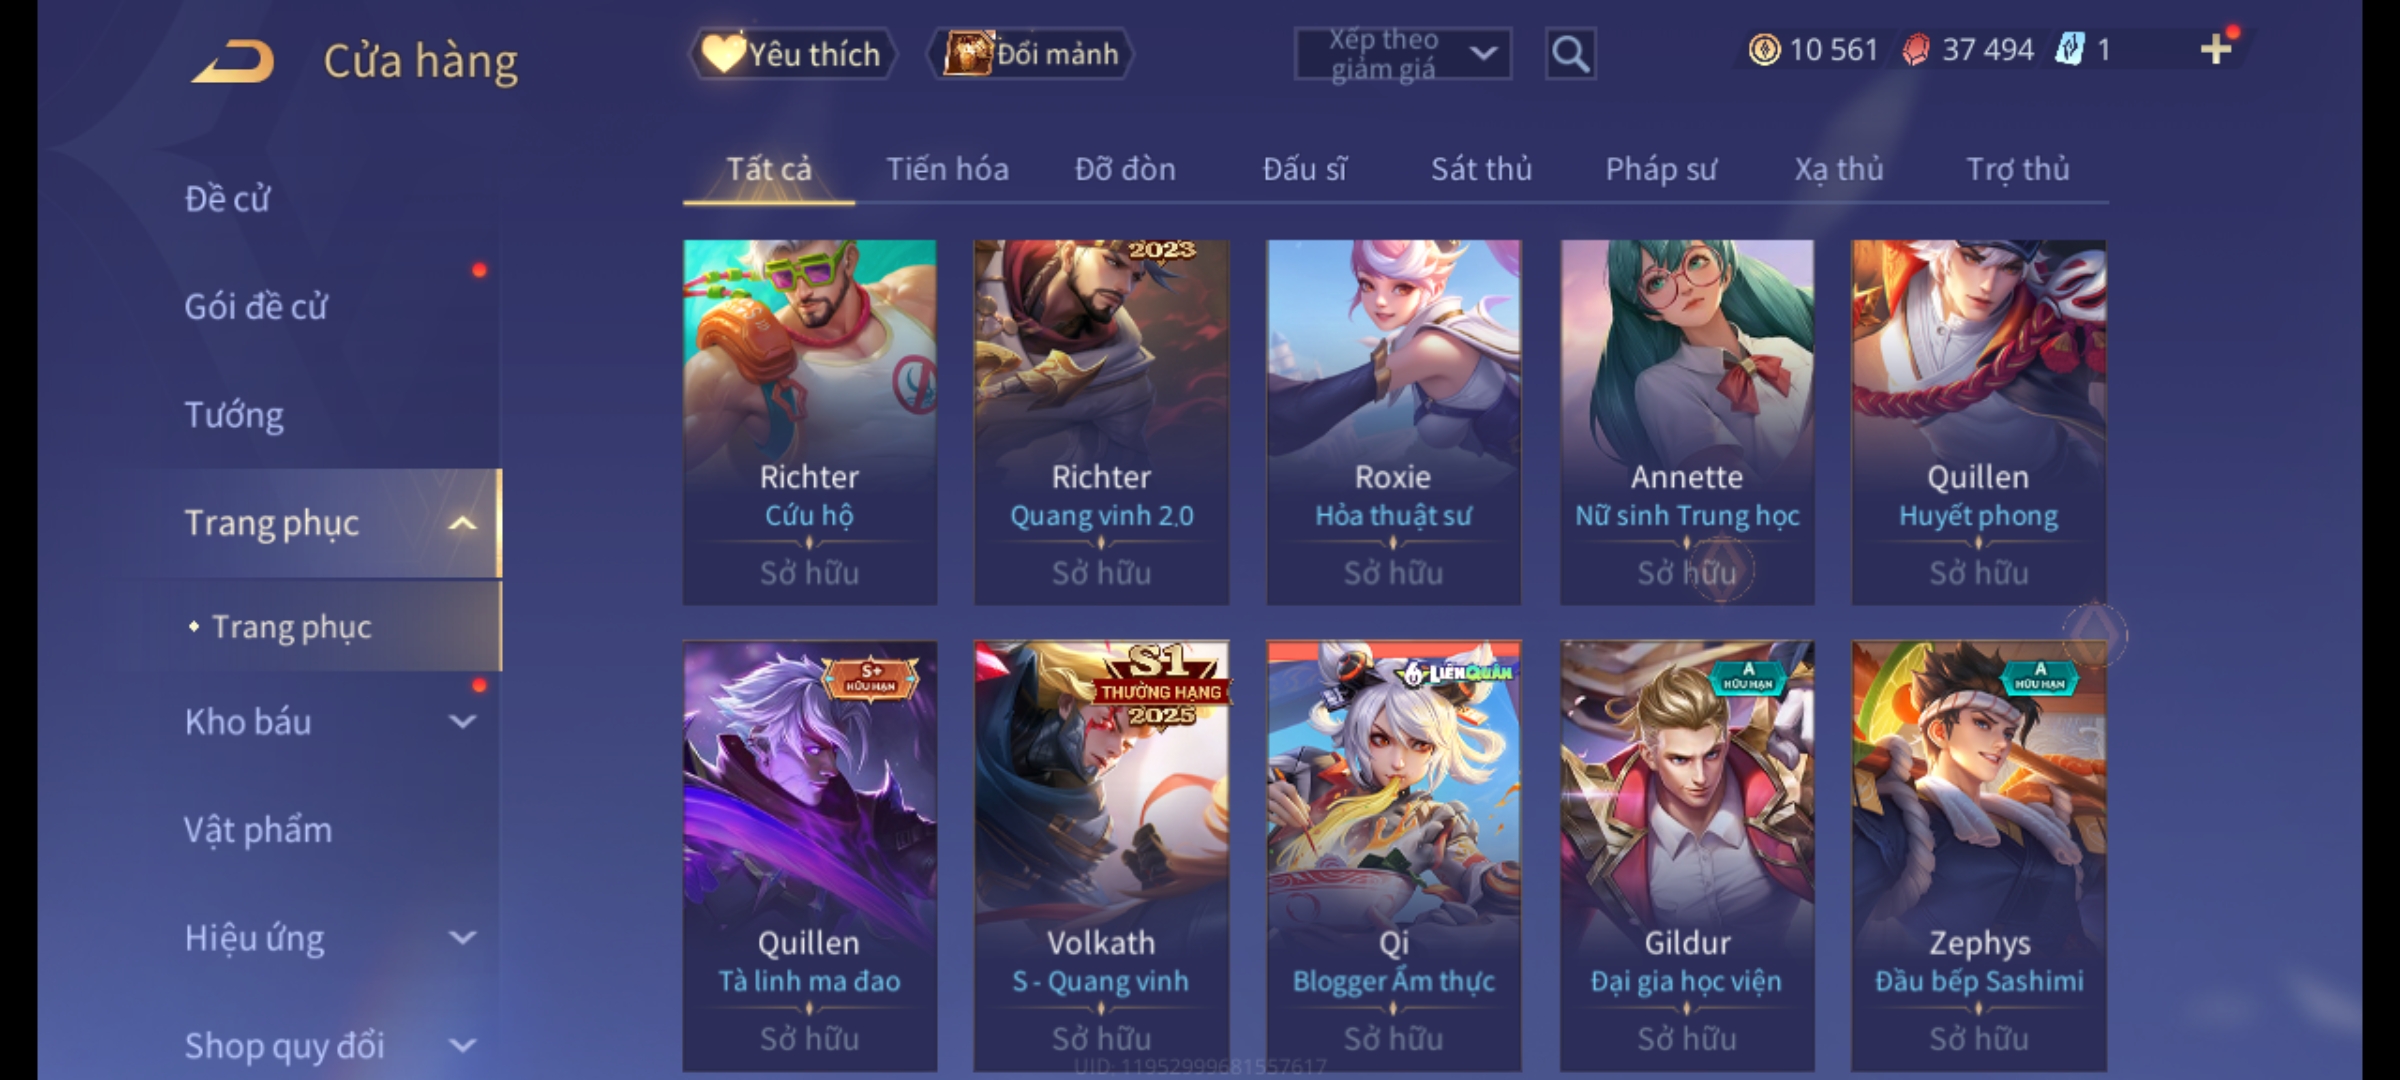This screenshot has width=2400, height=1080.
Task: Select the Tiến hóa tab
Action: coord(947,169)
